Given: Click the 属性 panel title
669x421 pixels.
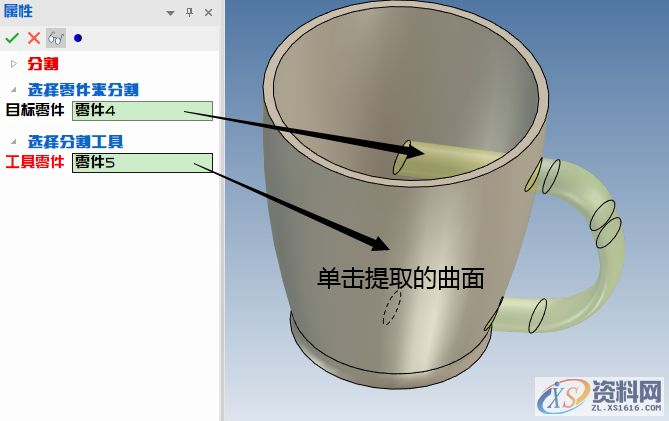Looking at the screenshot, I should pos(18,11).
